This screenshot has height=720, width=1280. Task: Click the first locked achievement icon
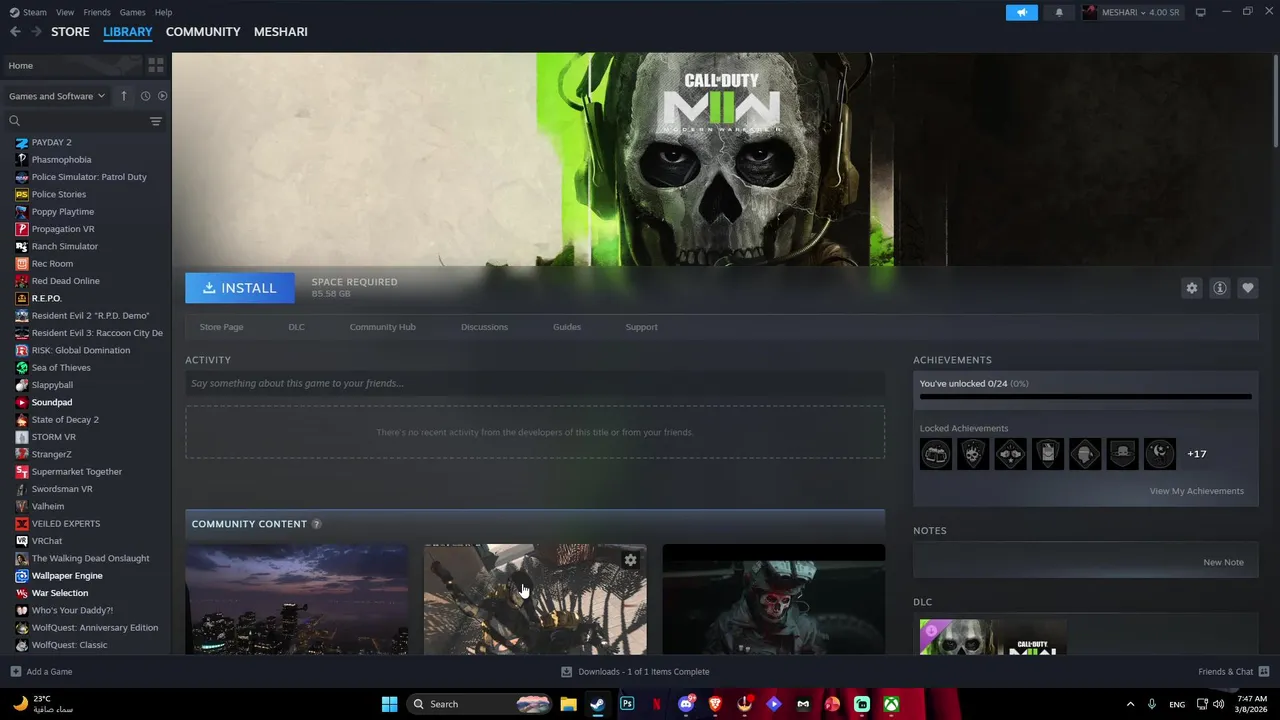coord(936,454)
